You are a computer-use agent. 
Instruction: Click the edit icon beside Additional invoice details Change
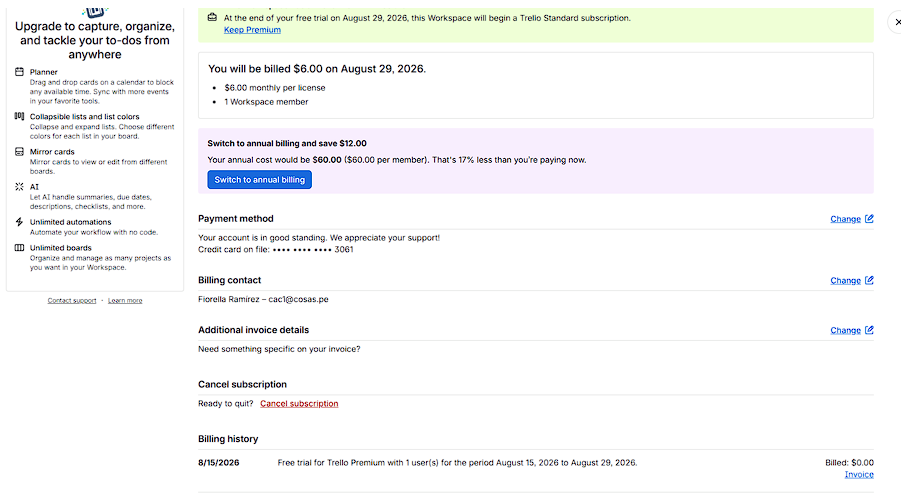tap(869, 330)
